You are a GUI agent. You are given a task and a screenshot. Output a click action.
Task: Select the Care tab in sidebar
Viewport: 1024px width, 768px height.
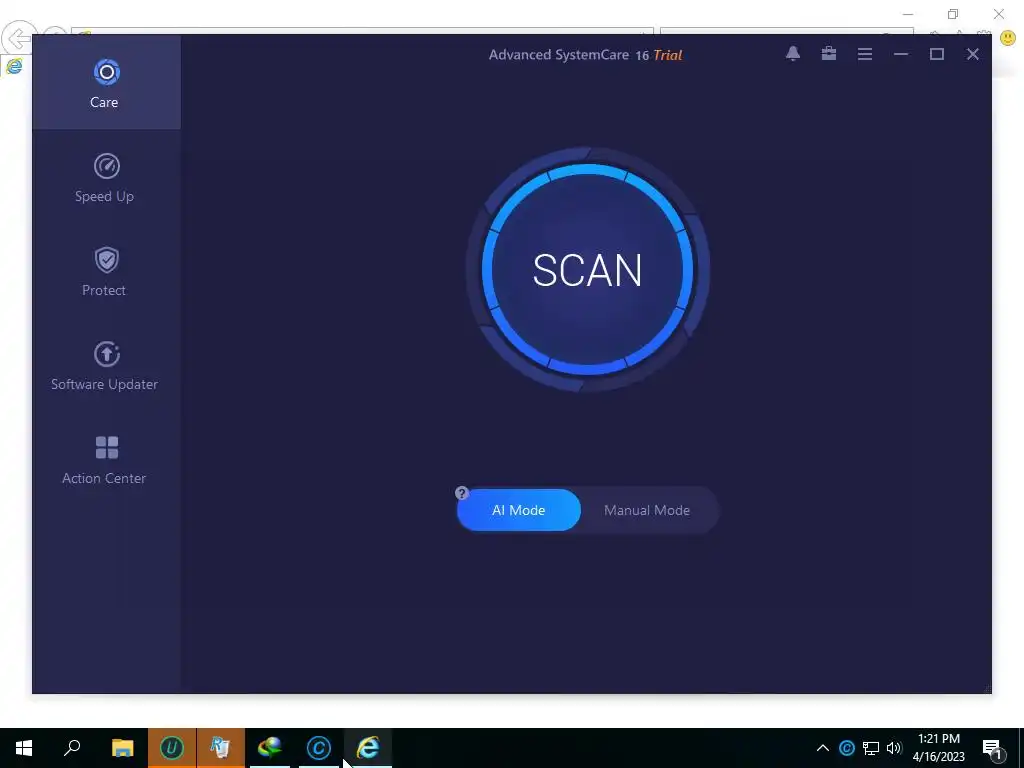pyautogui.click(x=106, y=82)
